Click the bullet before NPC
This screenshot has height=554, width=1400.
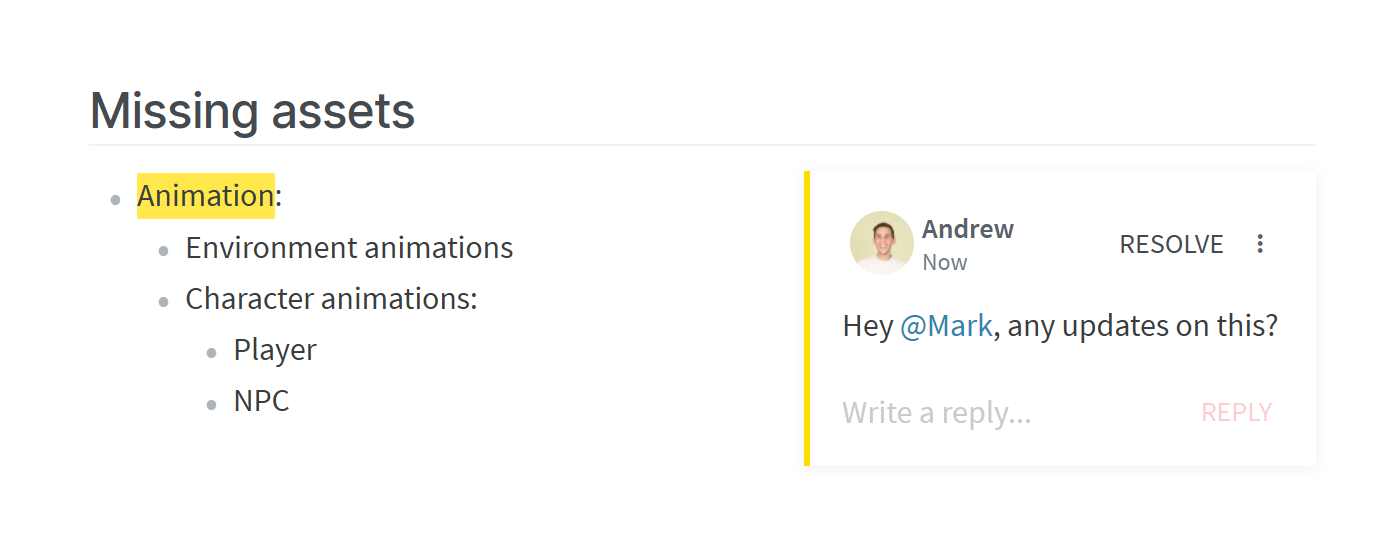tap(212, 403)
